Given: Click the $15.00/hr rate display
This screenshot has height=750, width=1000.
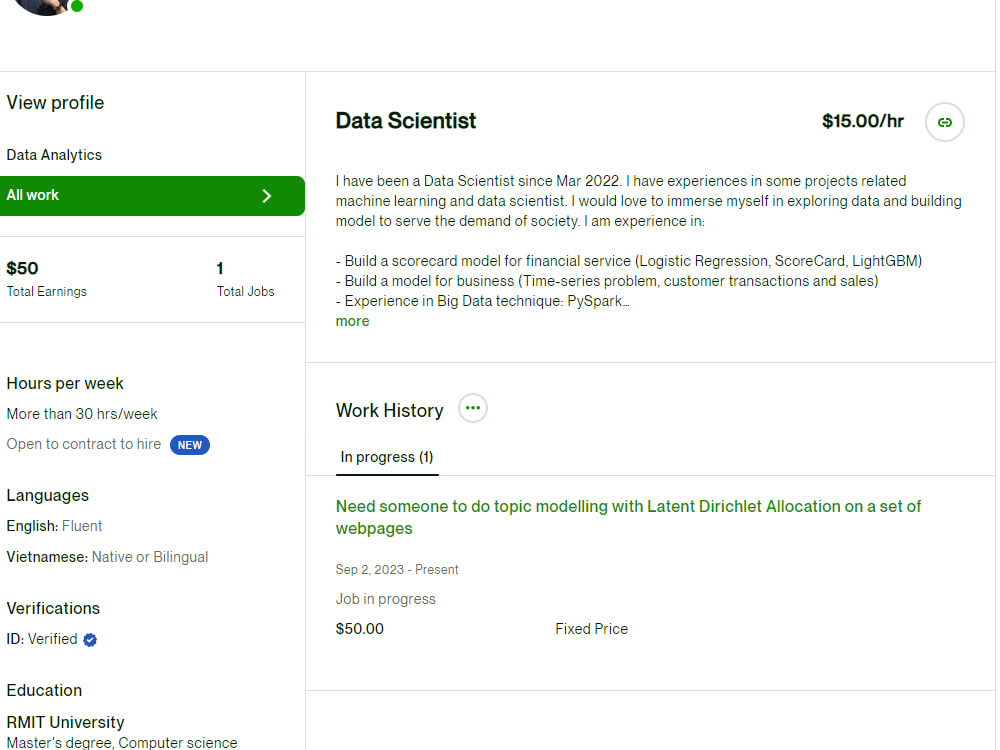Looking at the screenshot, I should point(862,121).
